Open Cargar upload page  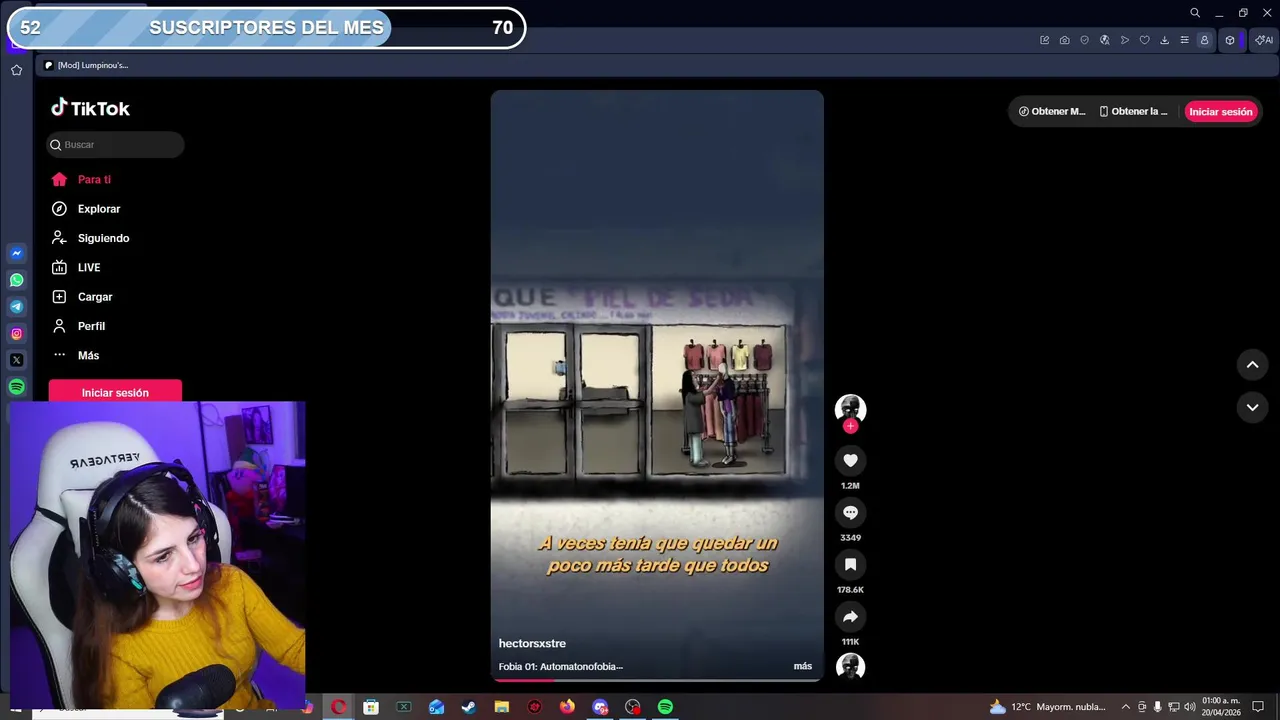pyautogui.click(x=82, y=297)
